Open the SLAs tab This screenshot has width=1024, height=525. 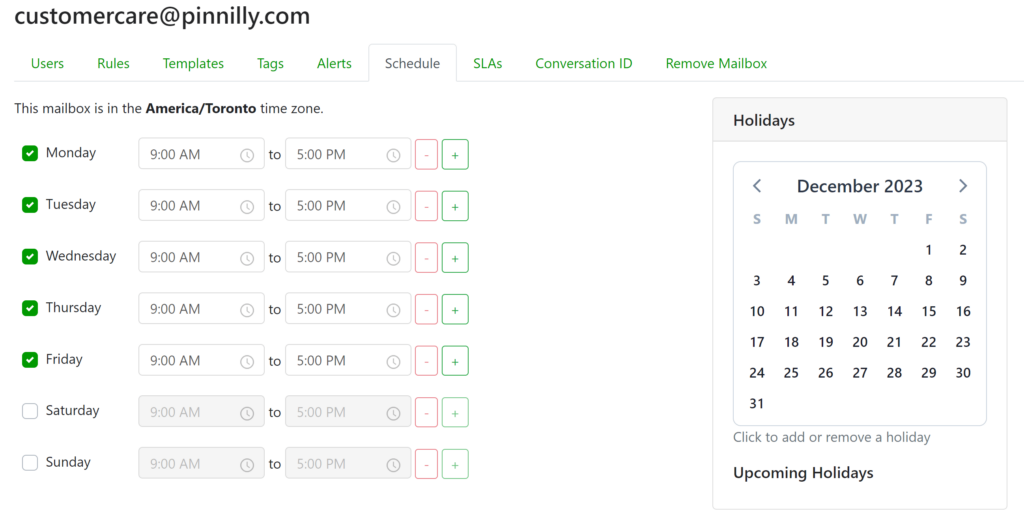tap(488, 63)
